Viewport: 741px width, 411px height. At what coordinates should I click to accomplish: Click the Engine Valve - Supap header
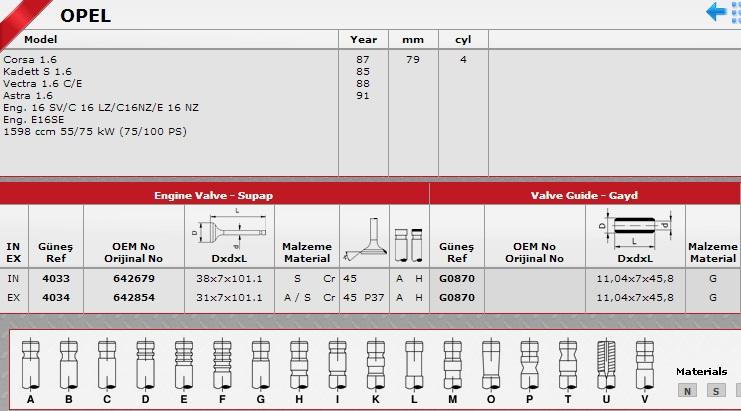214,195
